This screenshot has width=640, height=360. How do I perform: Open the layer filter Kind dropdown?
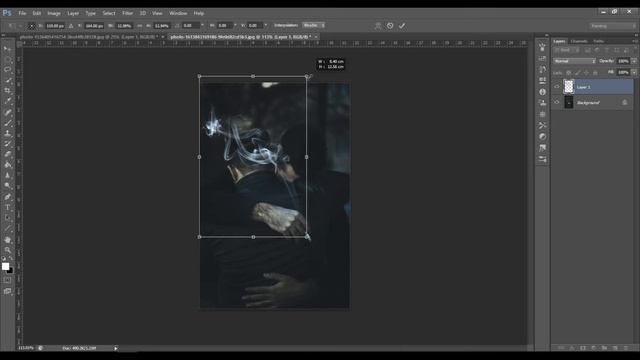[x=566, y=50]
